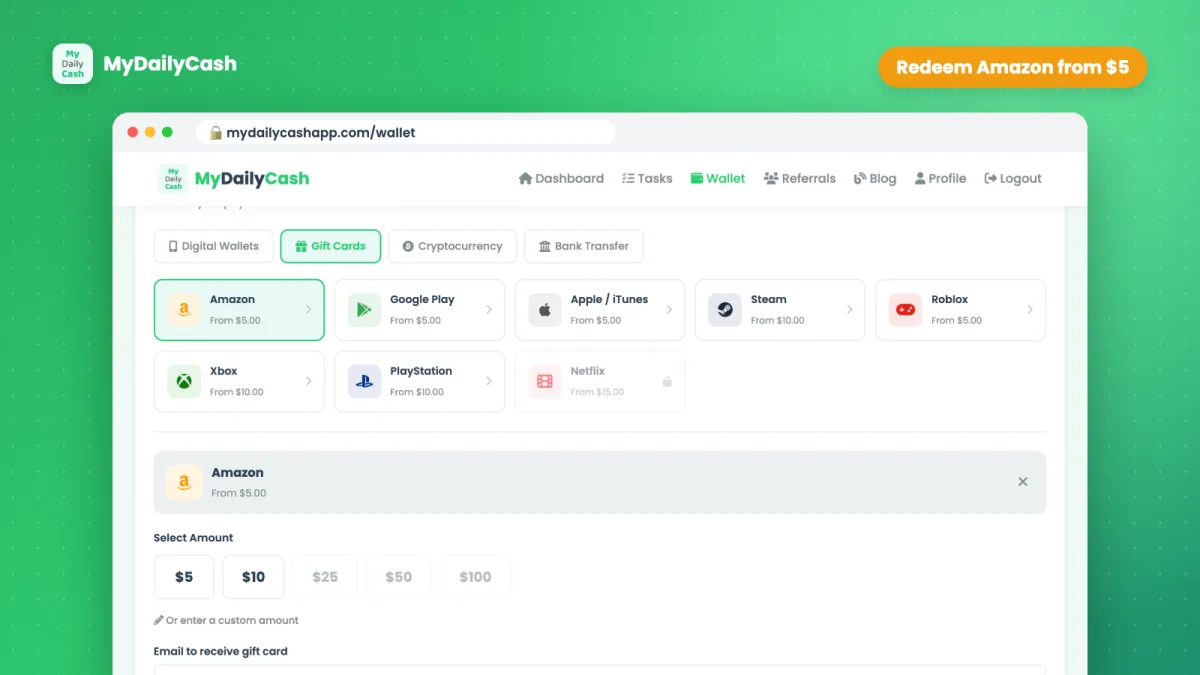Click the padlock icon in the address bar
The height and width of the screenshot is (675, 1200).
click(215, 132)
